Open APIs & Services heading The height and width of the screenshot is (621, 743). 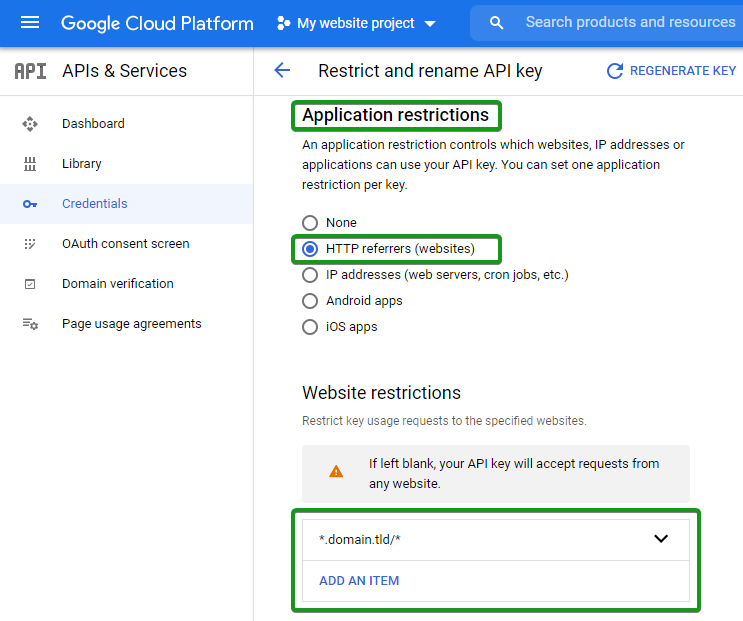coord(125,71)
